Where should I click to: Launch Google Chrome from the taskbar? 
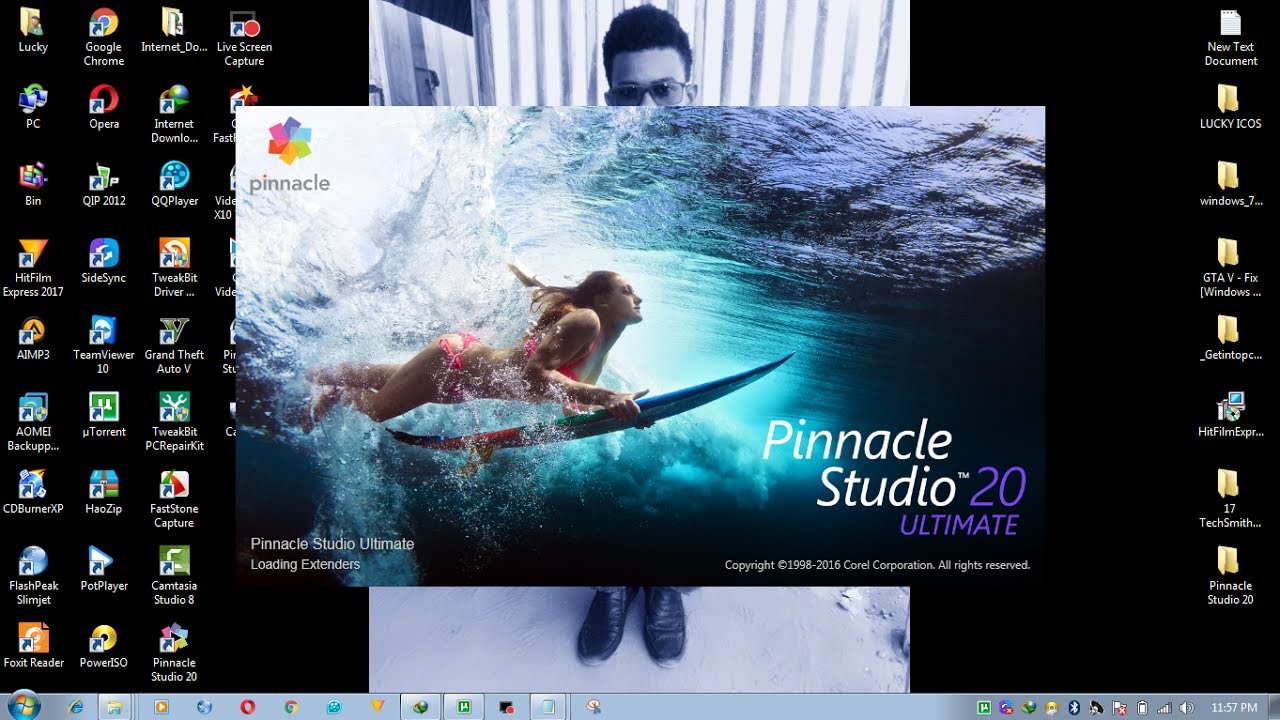291,706
